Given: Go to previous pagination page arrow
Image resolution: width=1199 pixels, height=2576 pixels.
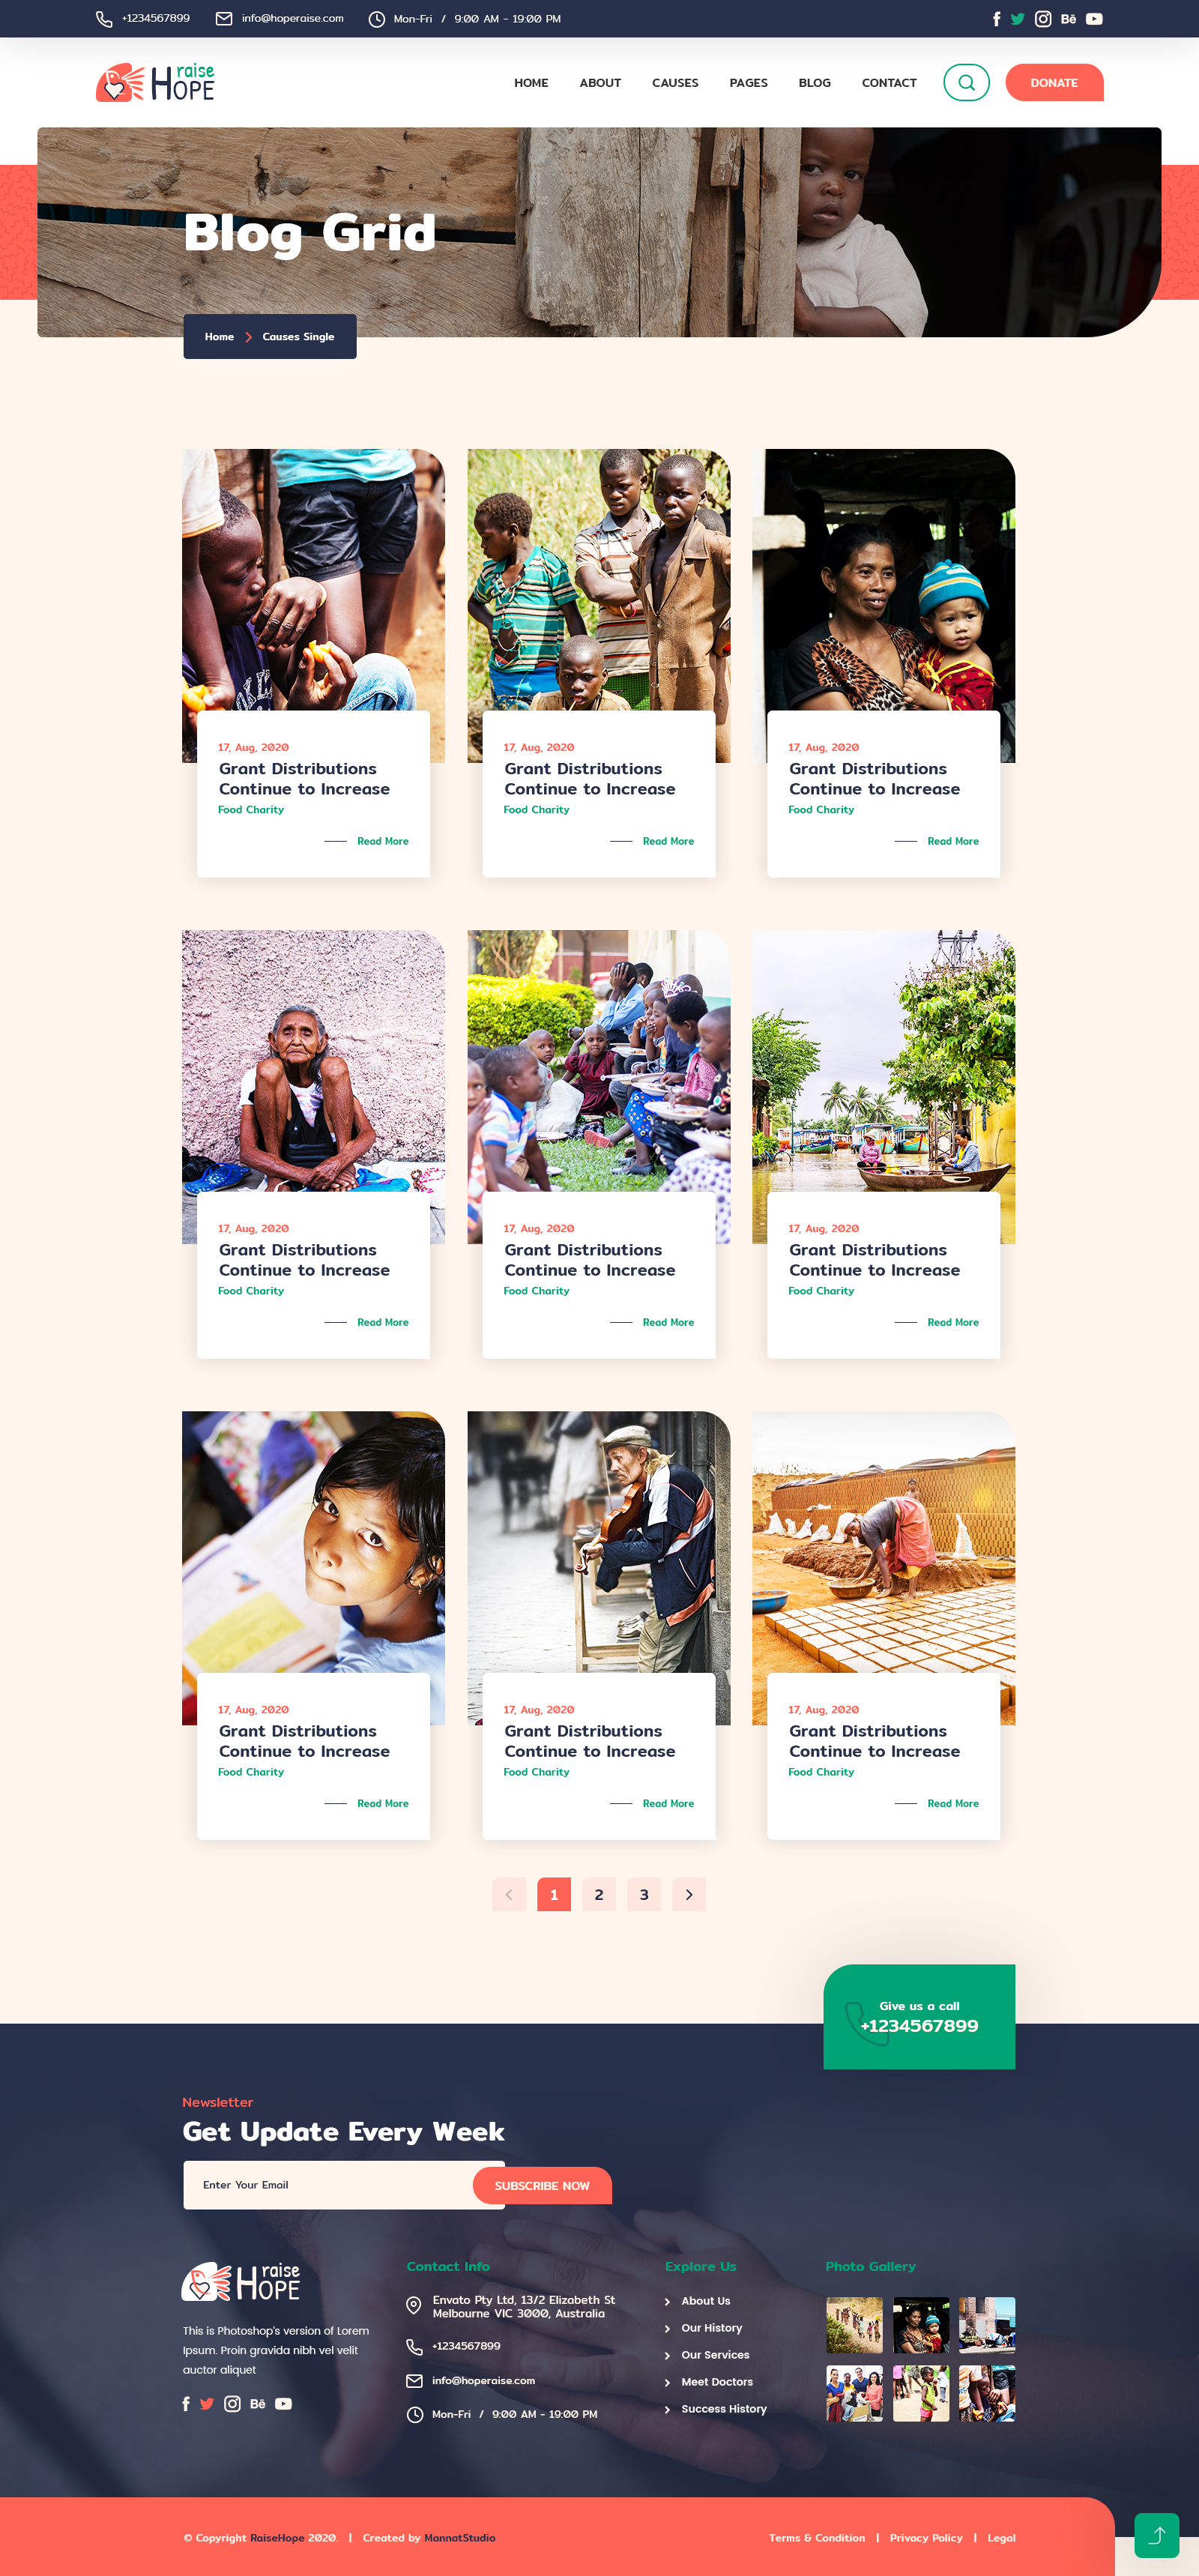Looking at the screenshot, I should click(509, 1894).
